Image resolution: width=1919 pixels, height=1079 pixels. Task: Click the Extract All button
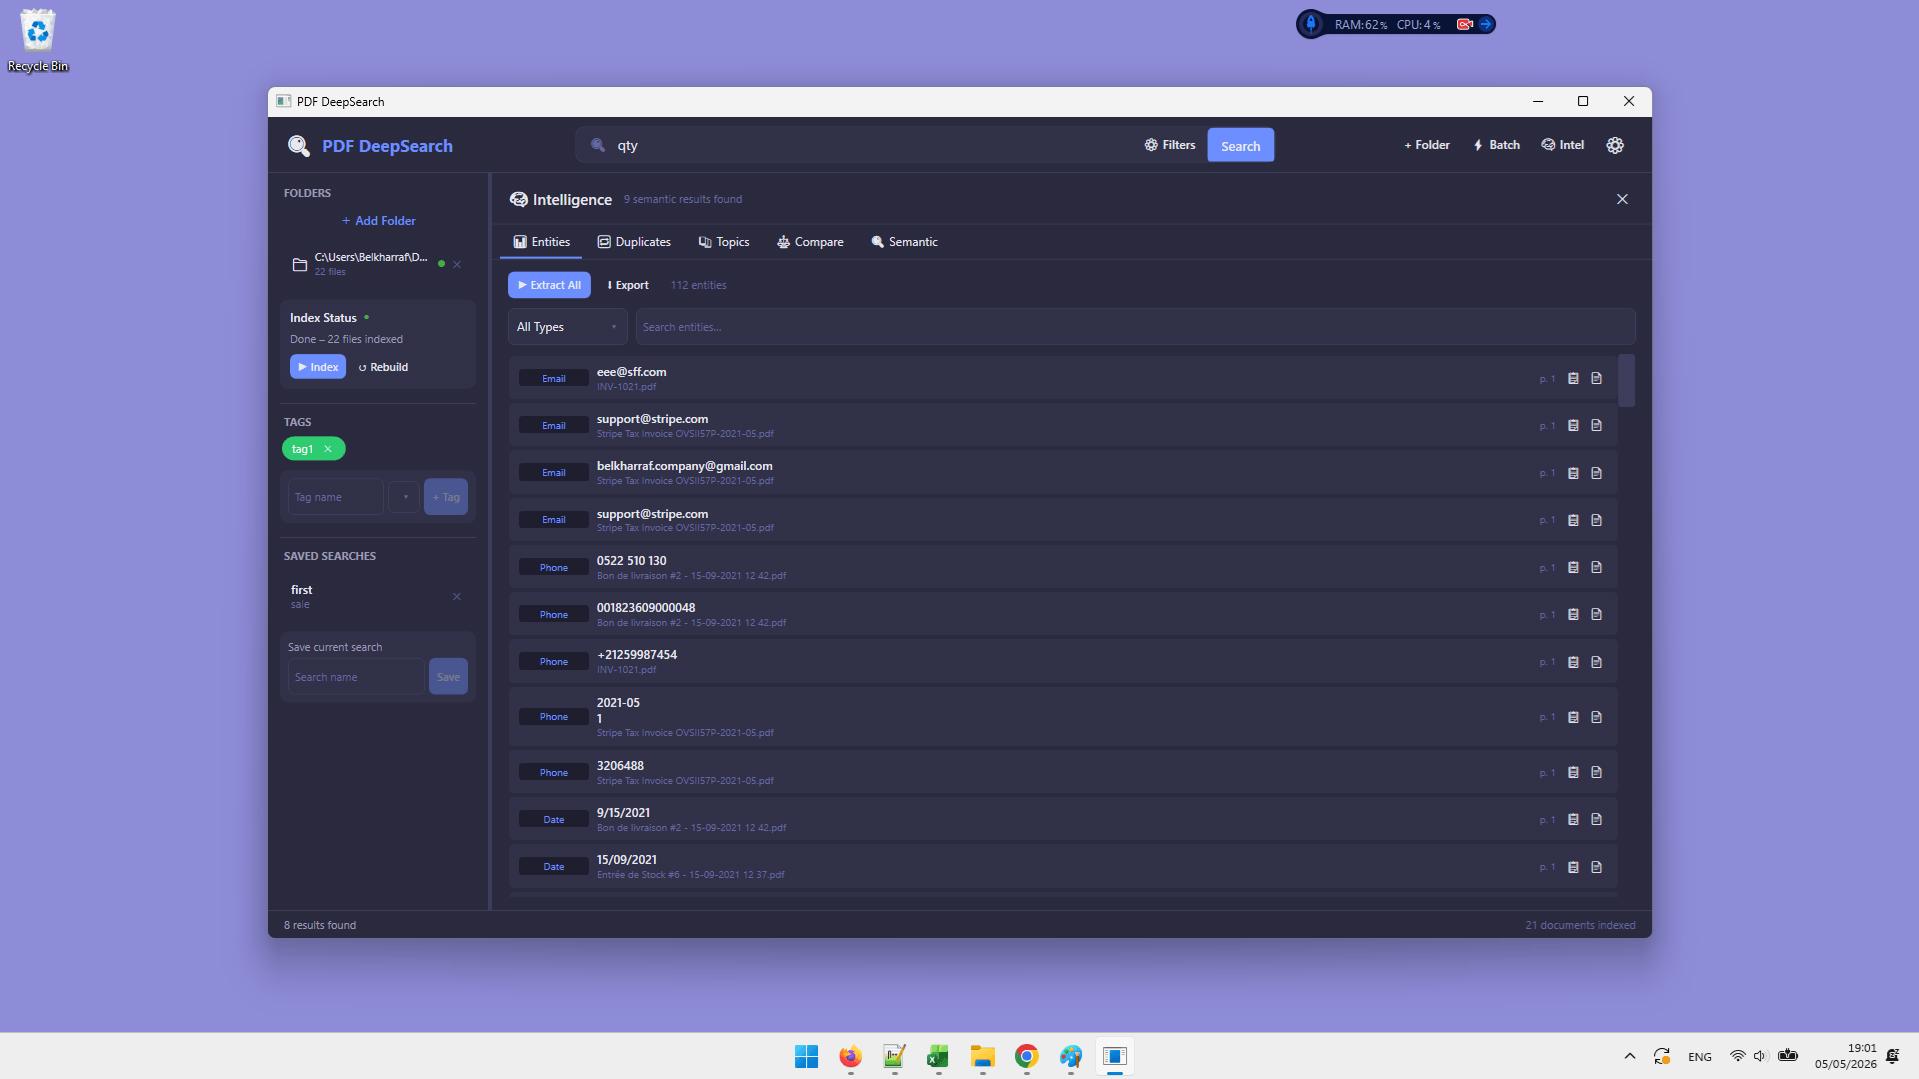pyautogui.click(x=549, y=285)
